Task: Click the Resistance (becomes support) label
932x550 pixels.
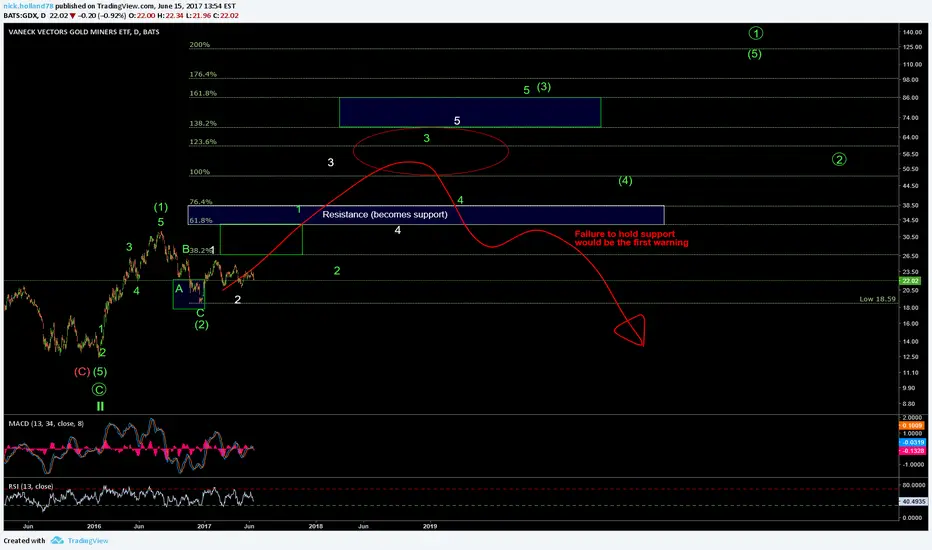Action: (x=385, y=214)
